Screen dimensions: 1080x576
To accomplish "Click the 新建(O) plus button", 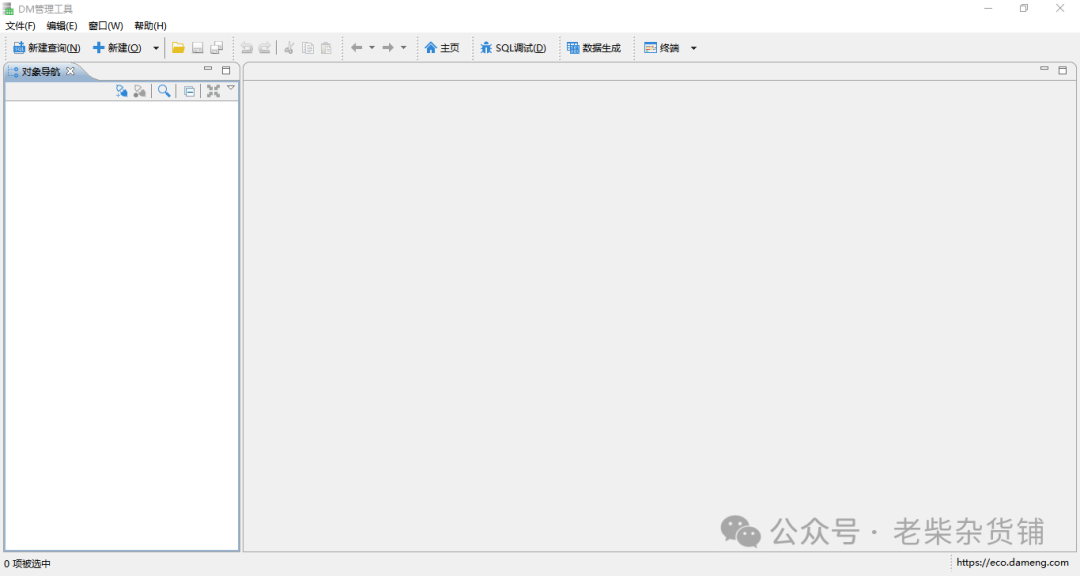I will [117, 48].
